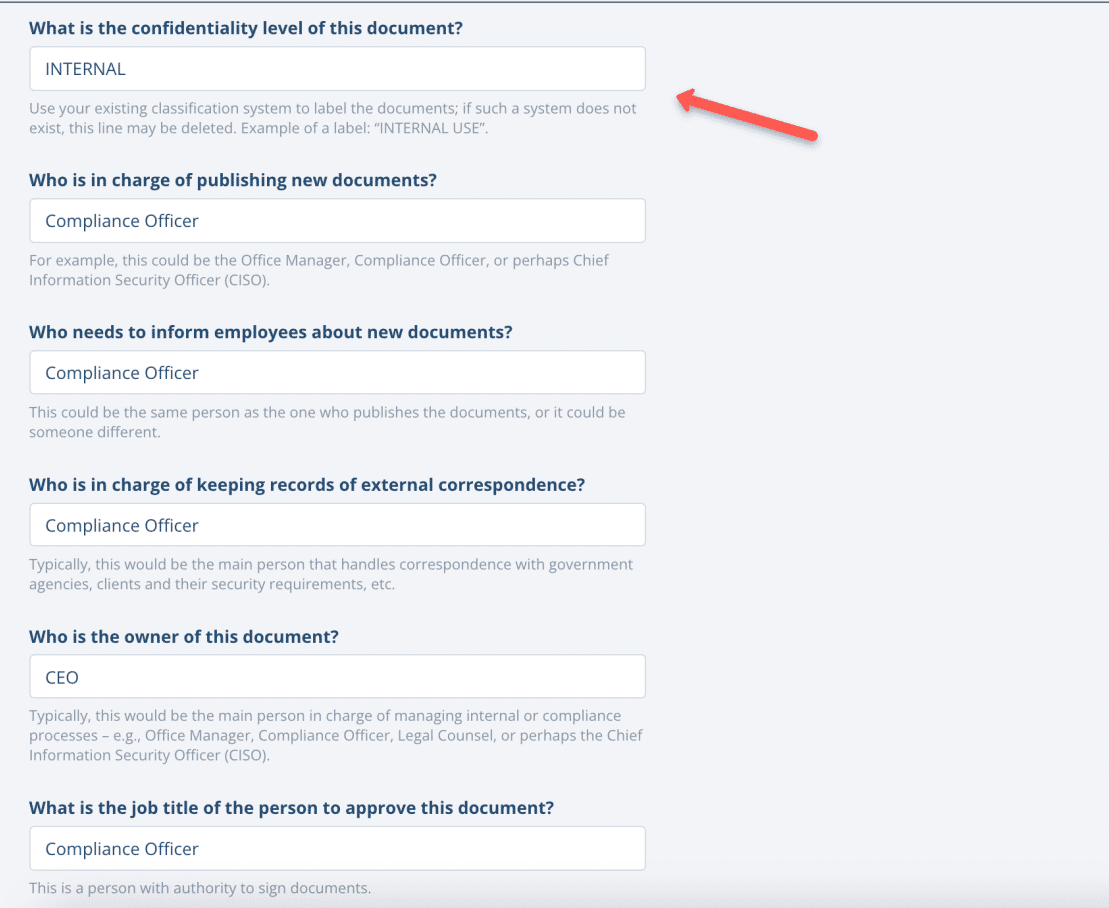Image resolution: width=1109 pixels, height=908 pixels.
Task: Click the document owner field showing CEO
Action: click(337, 676)
